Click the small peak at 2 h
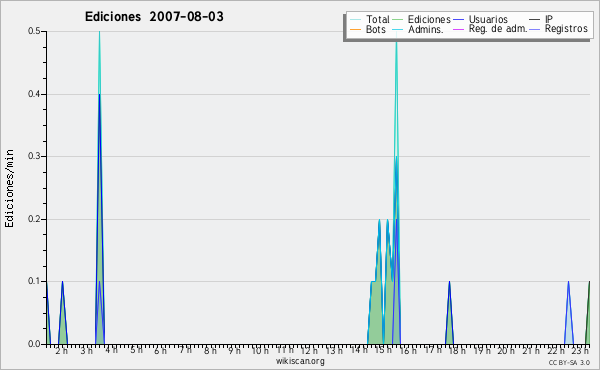Viewport: 600px width, 370px height. [x=62, y=314]
